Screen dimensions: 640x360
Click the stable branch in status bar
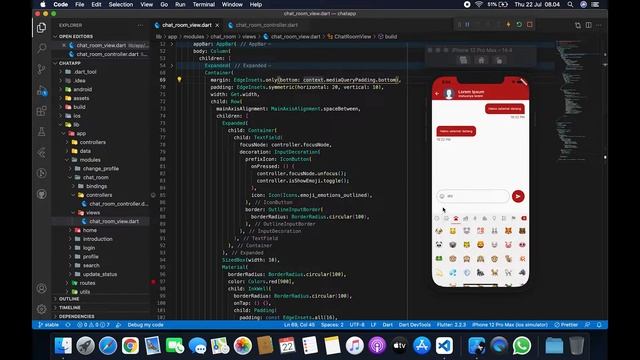click(x=48, y=325)
